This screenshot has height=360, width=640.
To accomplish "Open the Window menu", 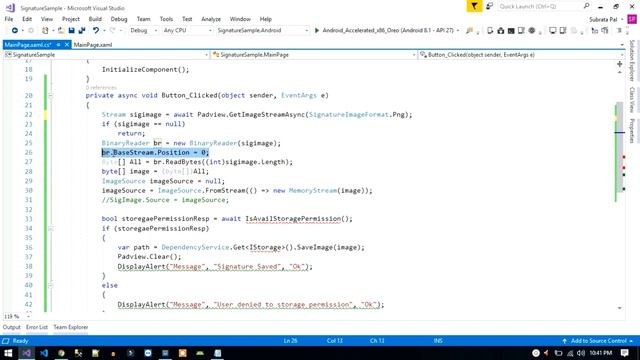I will tap(240, 19).
